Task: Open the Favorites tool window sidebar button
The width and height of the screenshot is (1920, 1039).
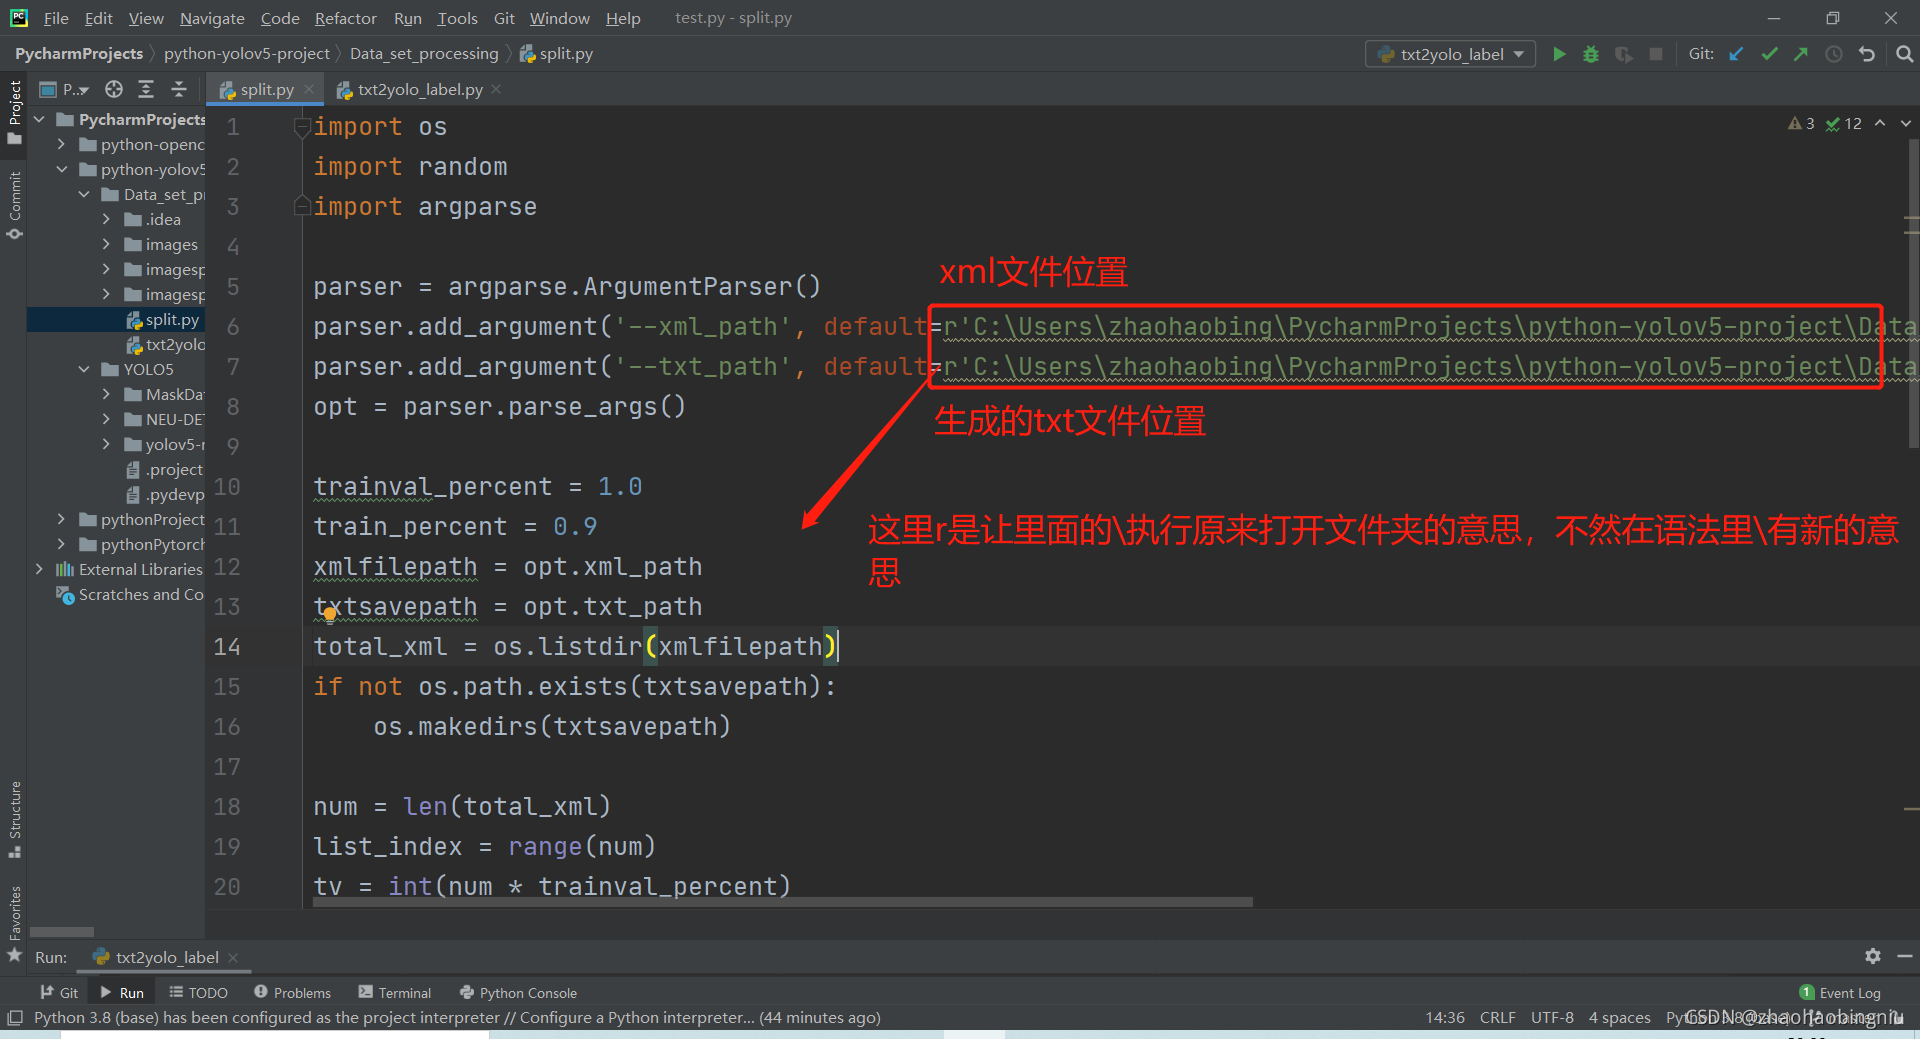Action: tap(14, 923)
